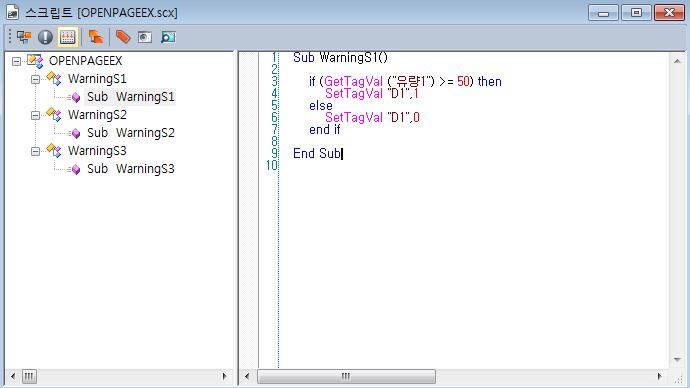Screen dimensions: 690x388
Task: Click the code editor scroll down arrow
Action: coord(677,360)
